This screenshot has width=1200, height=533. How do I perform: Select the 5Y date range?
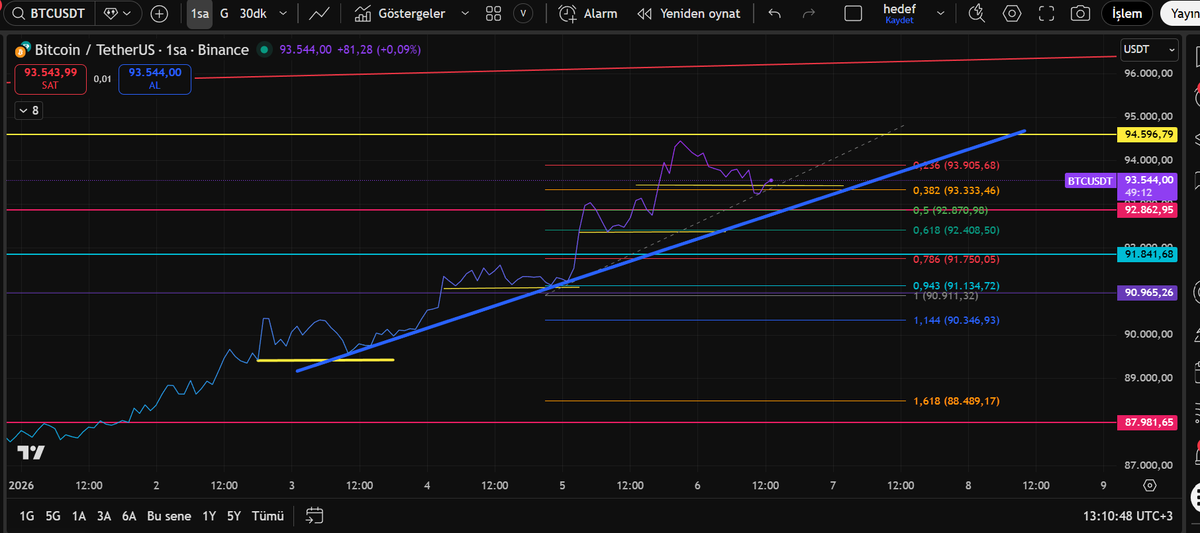coord(234,516)
